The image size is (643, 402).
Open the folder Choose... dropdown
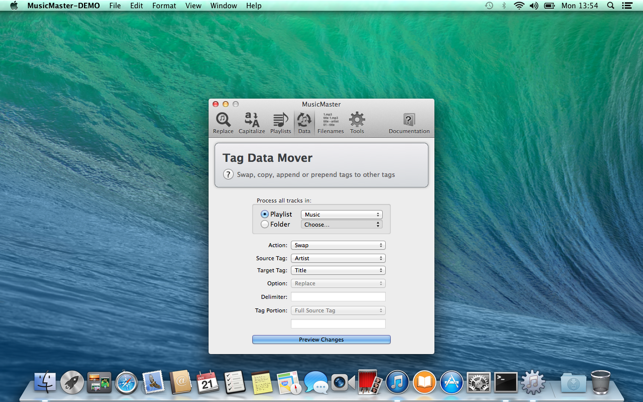[342, 224]
